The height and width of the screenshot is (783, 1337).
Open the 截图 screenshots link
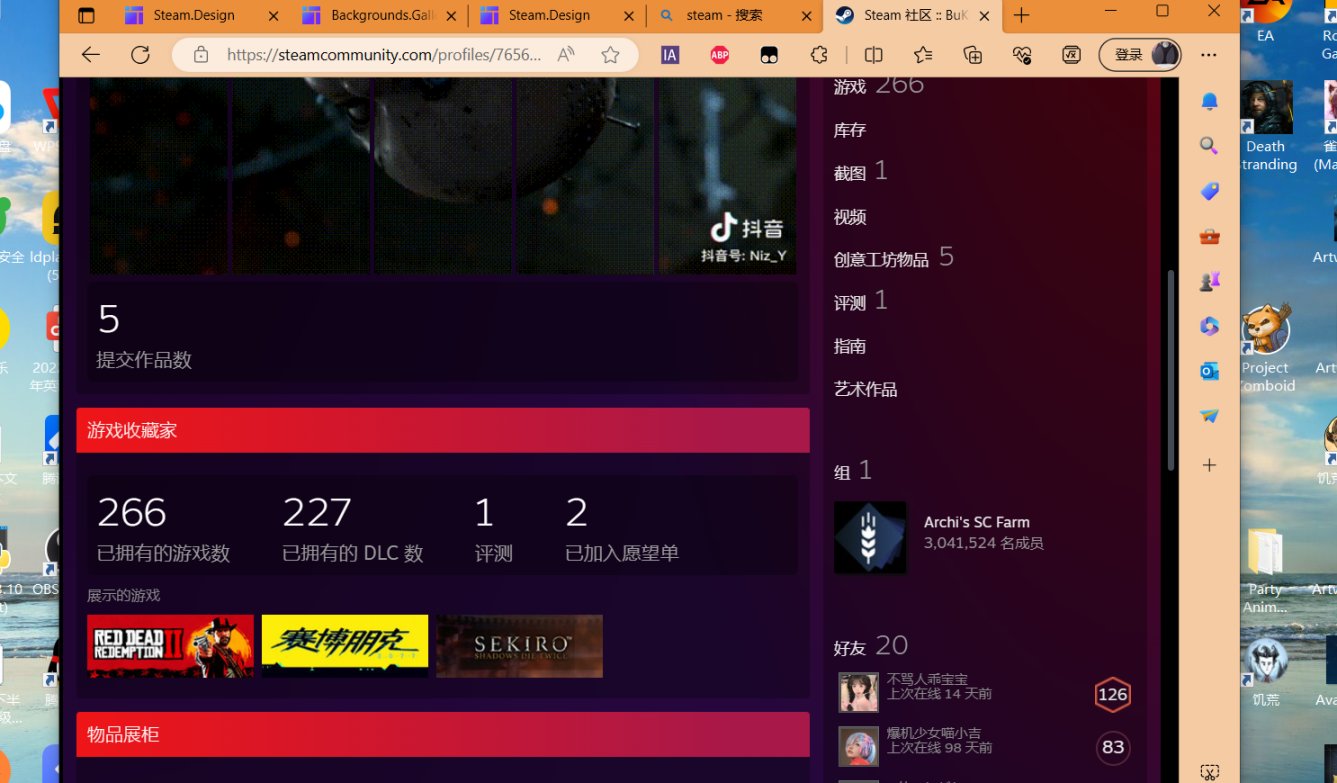(850, 173)
